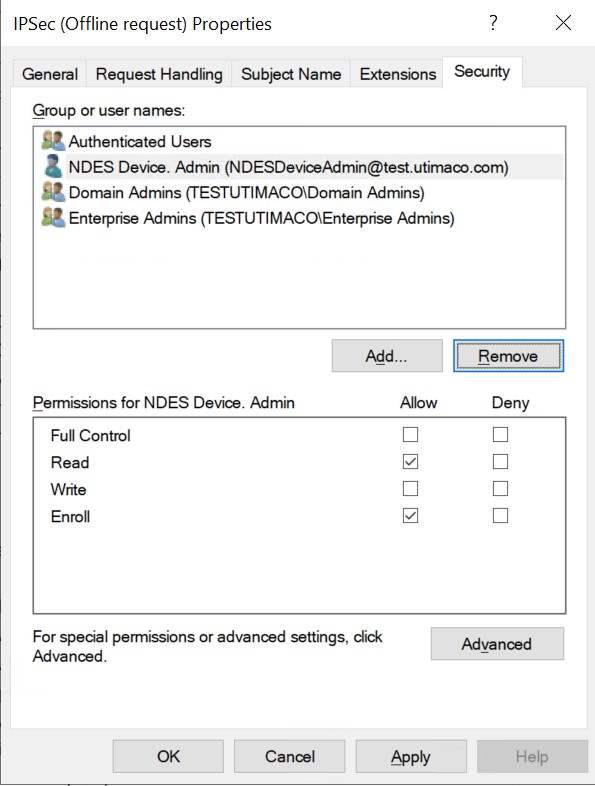Click the Authenticated Users group icon

[53, 141]
